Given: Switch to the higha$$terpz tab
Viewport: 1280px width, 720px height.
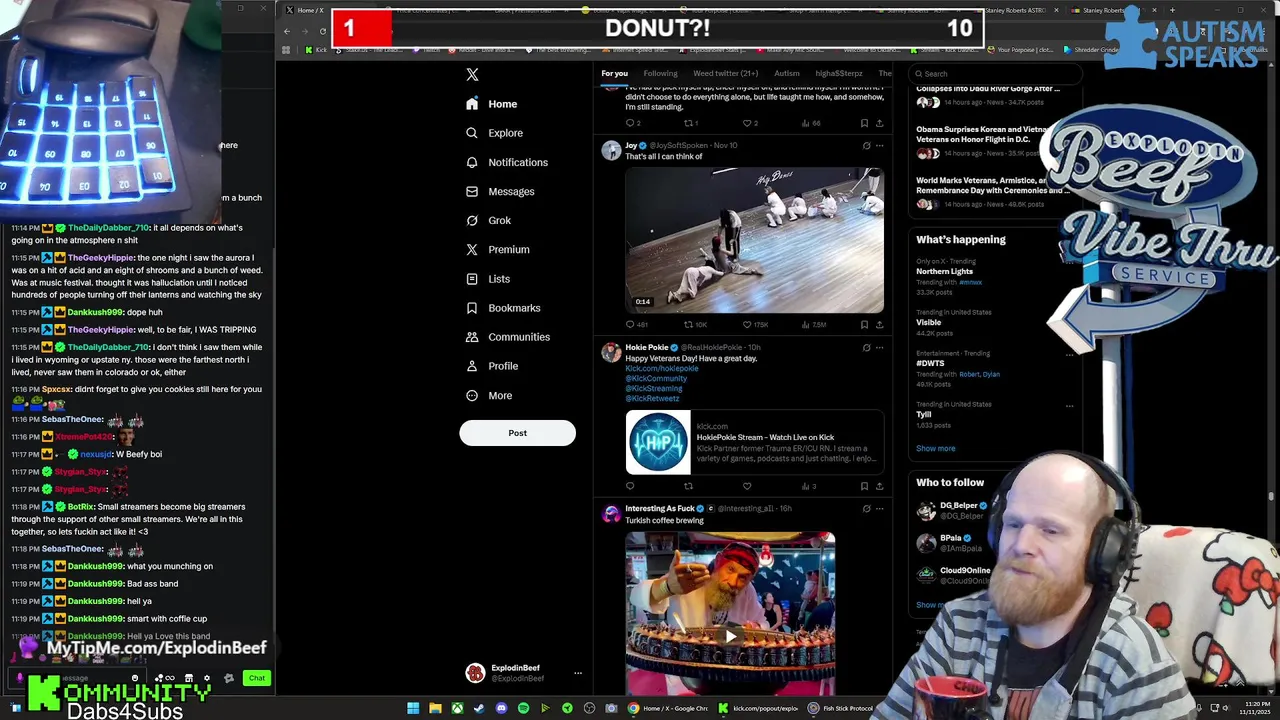Looking at the screenshot, I should [838, 73].
